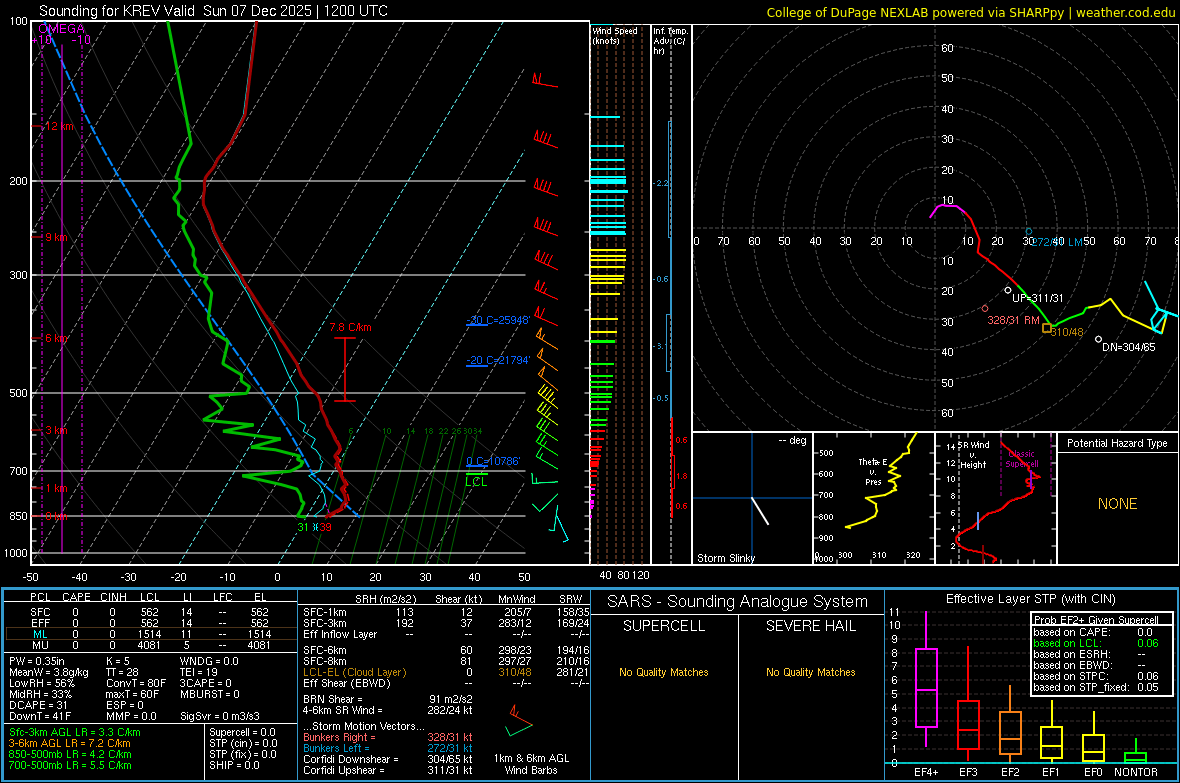The width and height of the screenshot is (1180, 783).
Task: Select the SFC parcel row
Action: 150,612
